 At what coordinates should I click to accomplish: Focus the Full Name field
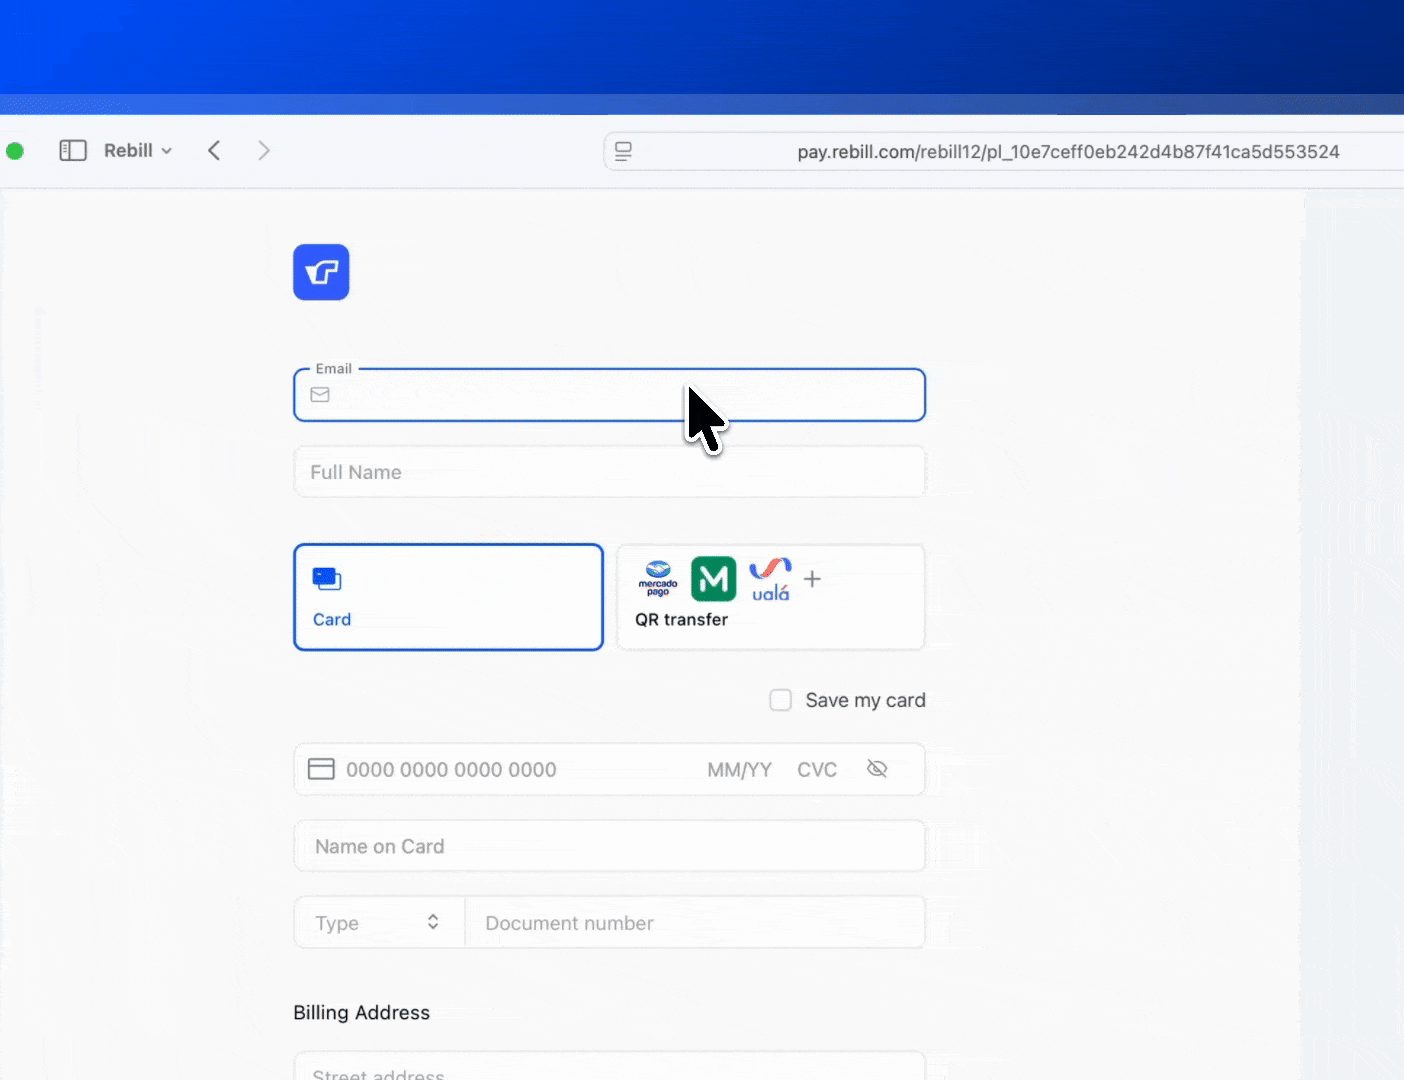click(609, 472)
